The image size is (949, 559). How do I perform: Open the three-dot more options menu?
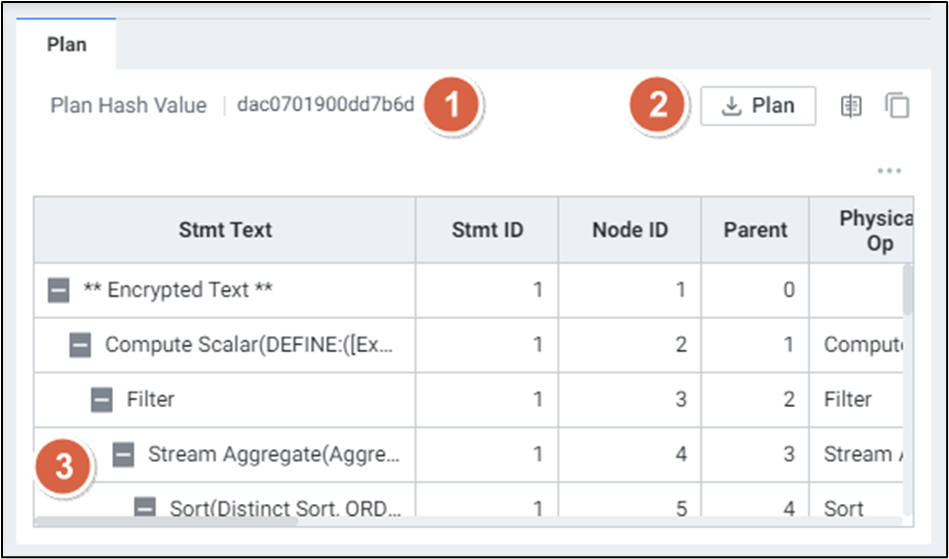click(889, 171)
